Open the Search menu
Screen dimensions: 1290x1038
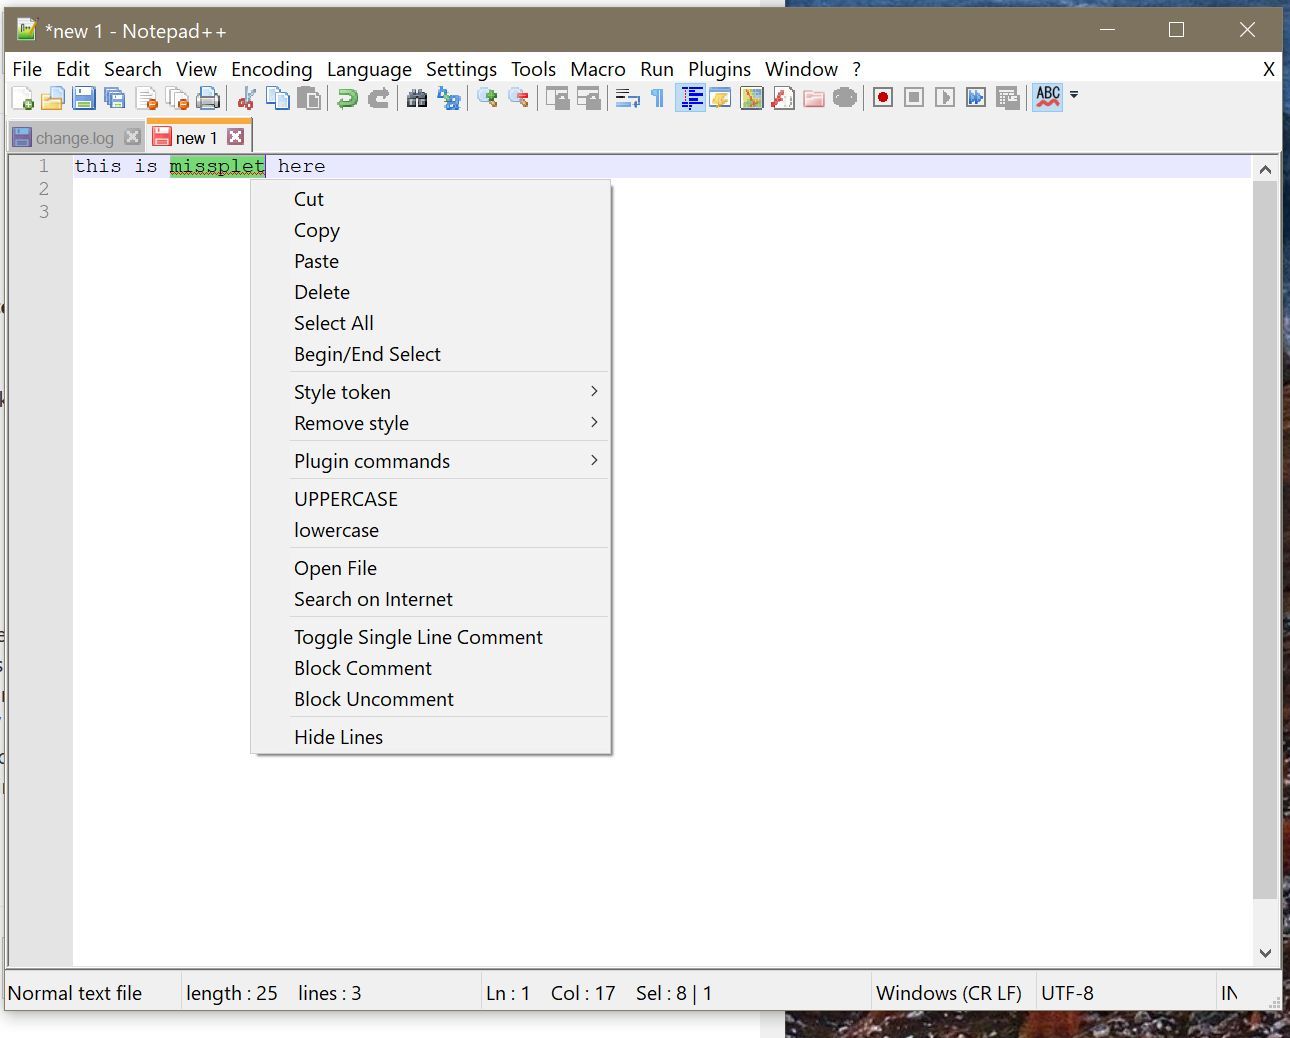point(133,69)
